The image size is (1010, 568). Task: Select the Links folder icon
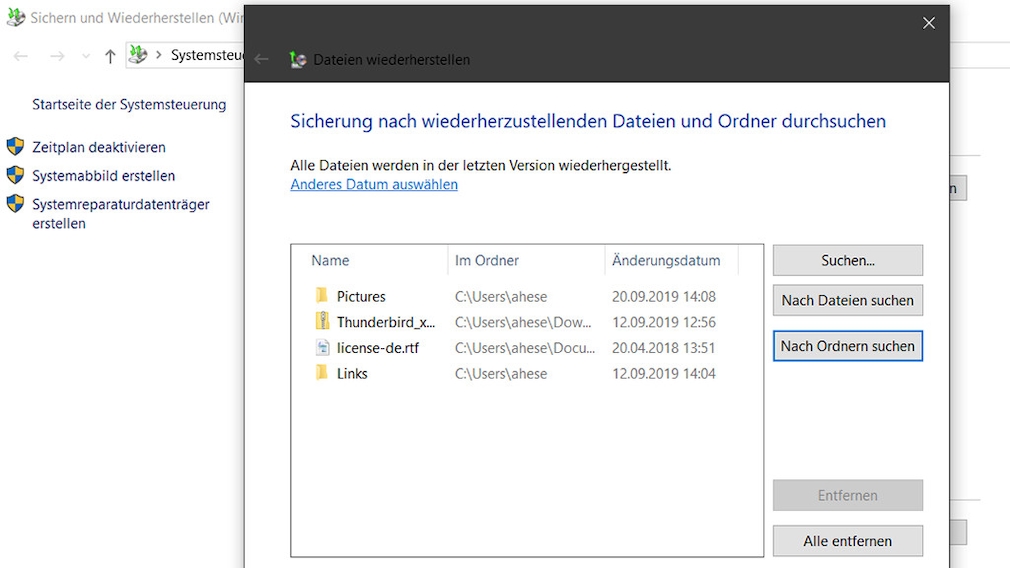pos(322,373)
